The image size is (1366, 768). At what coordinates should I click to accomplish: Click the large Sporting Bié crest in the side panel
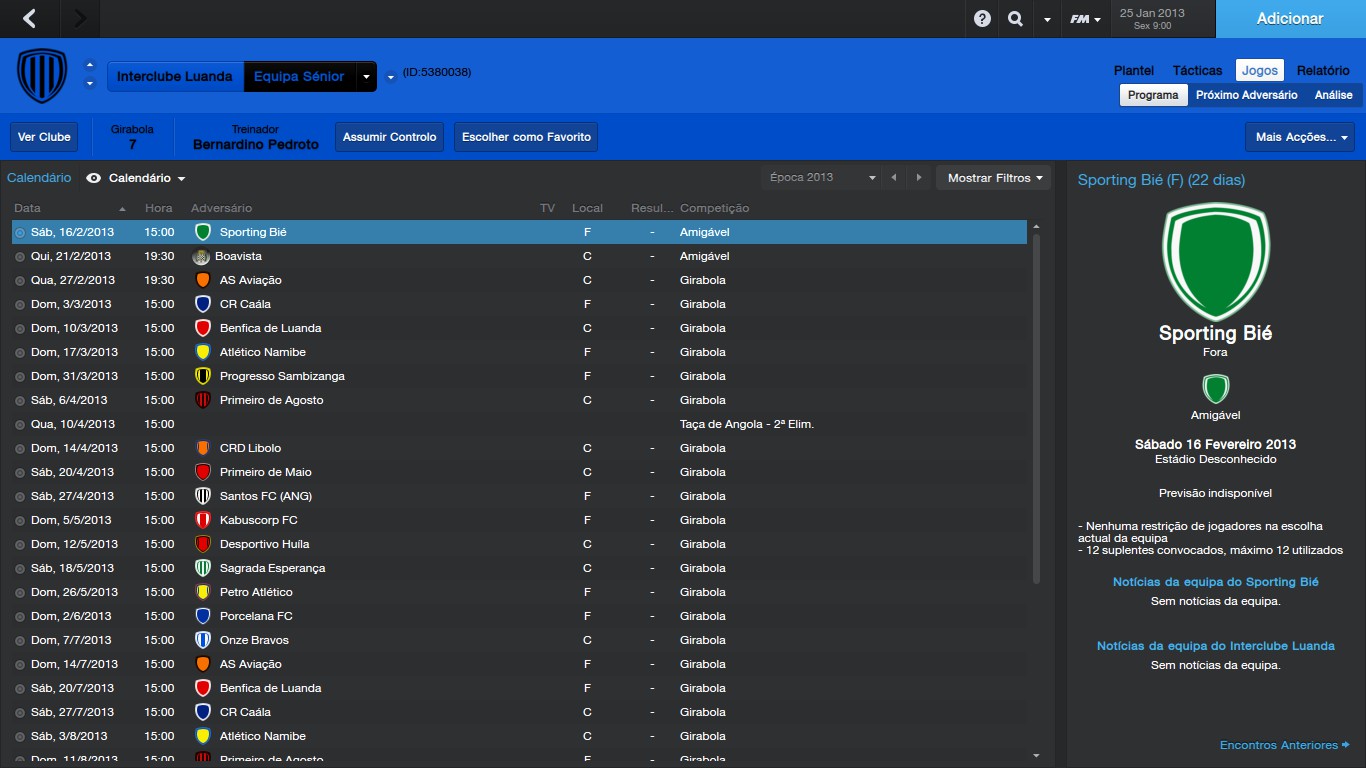1216,261
